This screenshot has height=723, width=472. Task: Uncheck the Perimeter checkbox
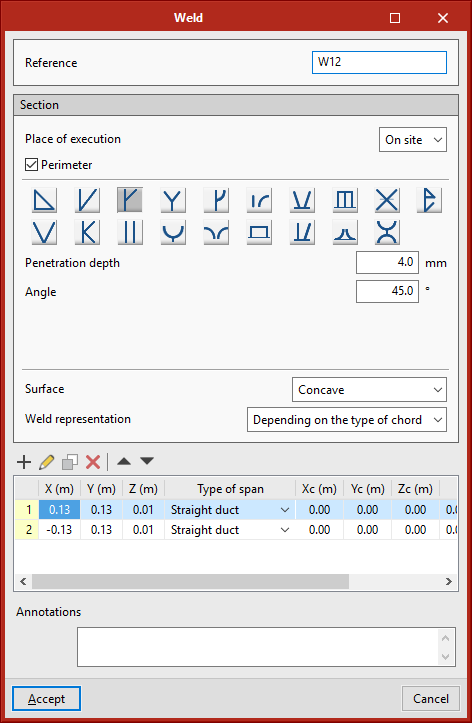[31, 165]
